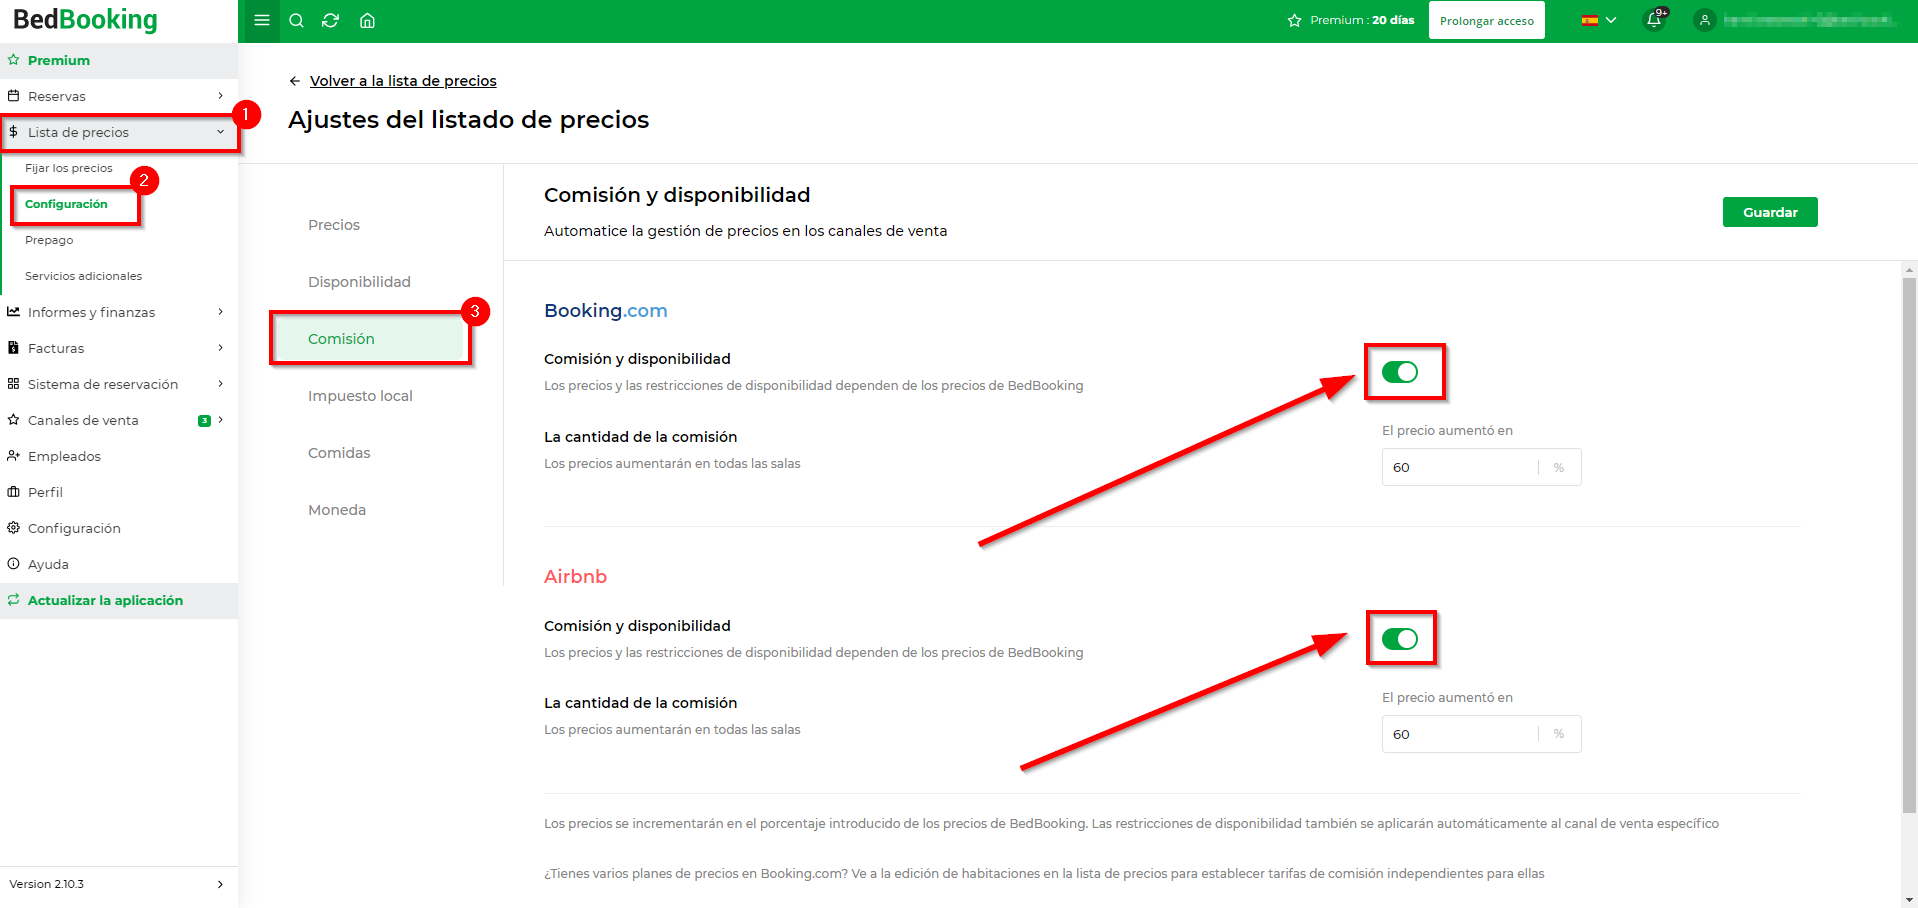Follow Volver a la lista de precios link
This screenshot has width=1918, height=908.
click(403, 81)
